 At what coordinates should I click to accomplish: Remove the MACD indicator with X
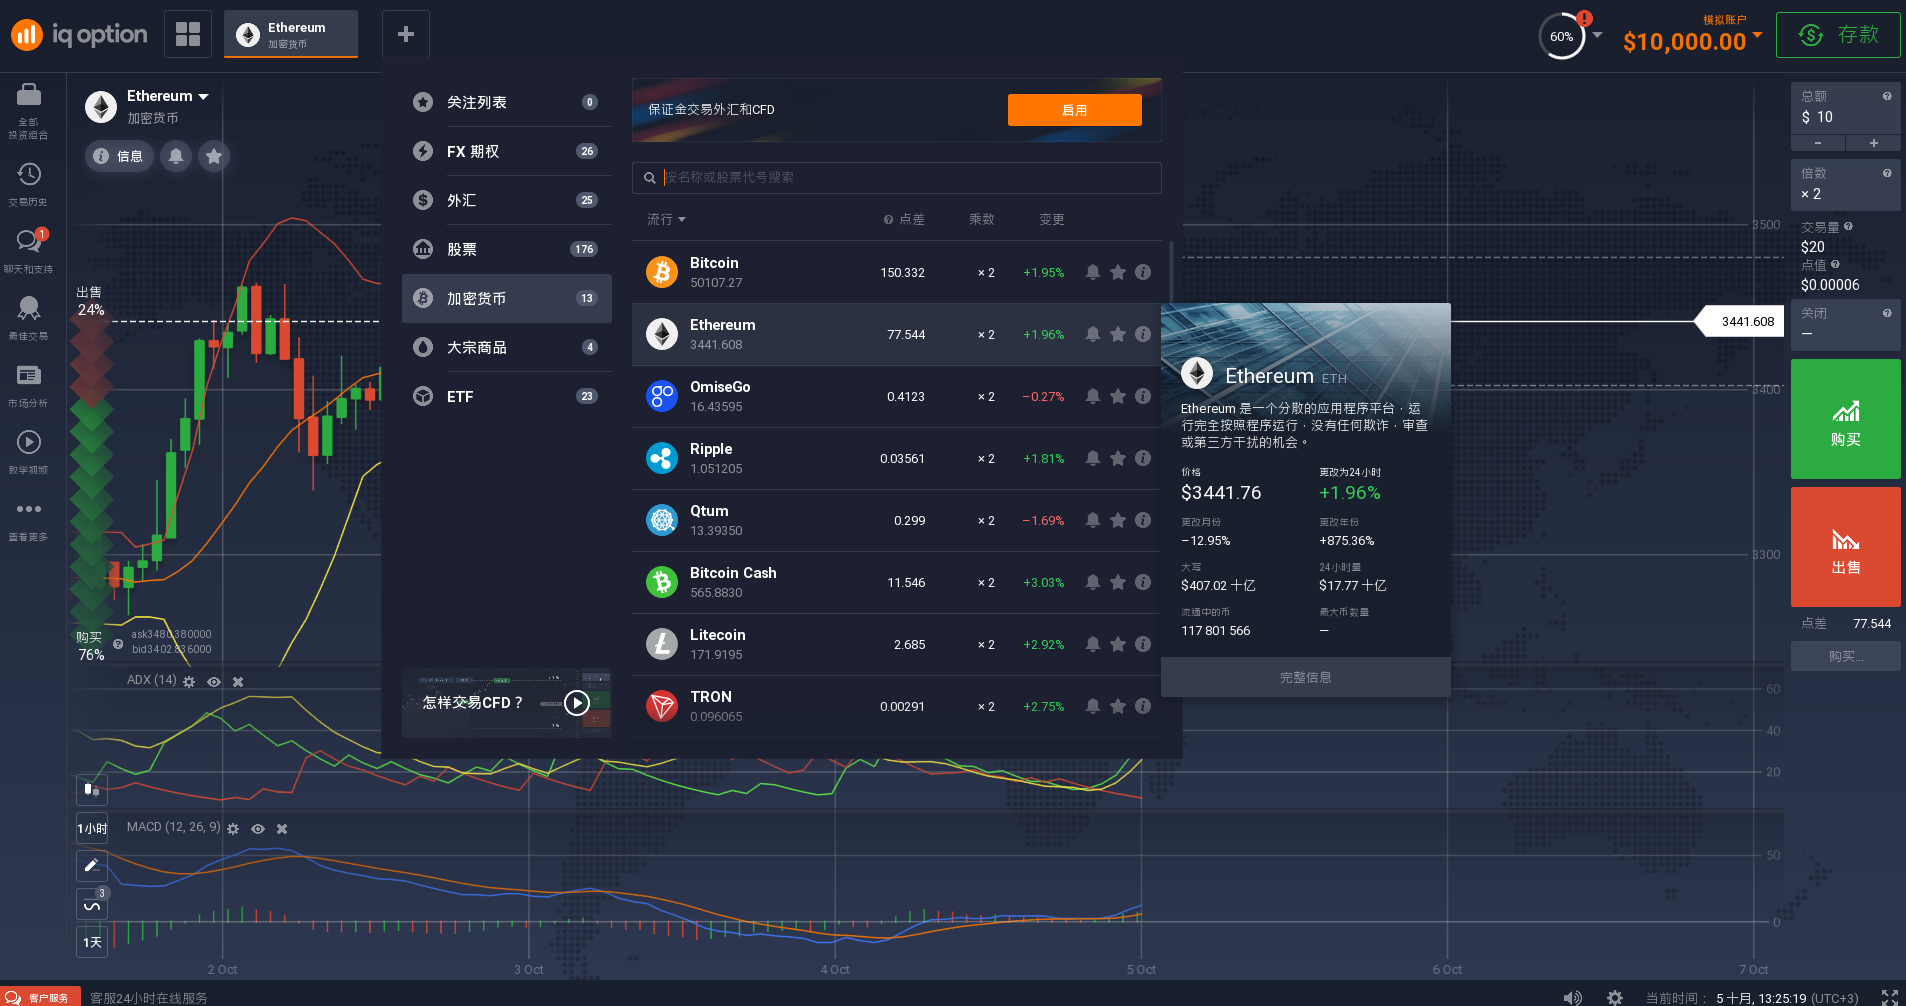tap(282, 829)
